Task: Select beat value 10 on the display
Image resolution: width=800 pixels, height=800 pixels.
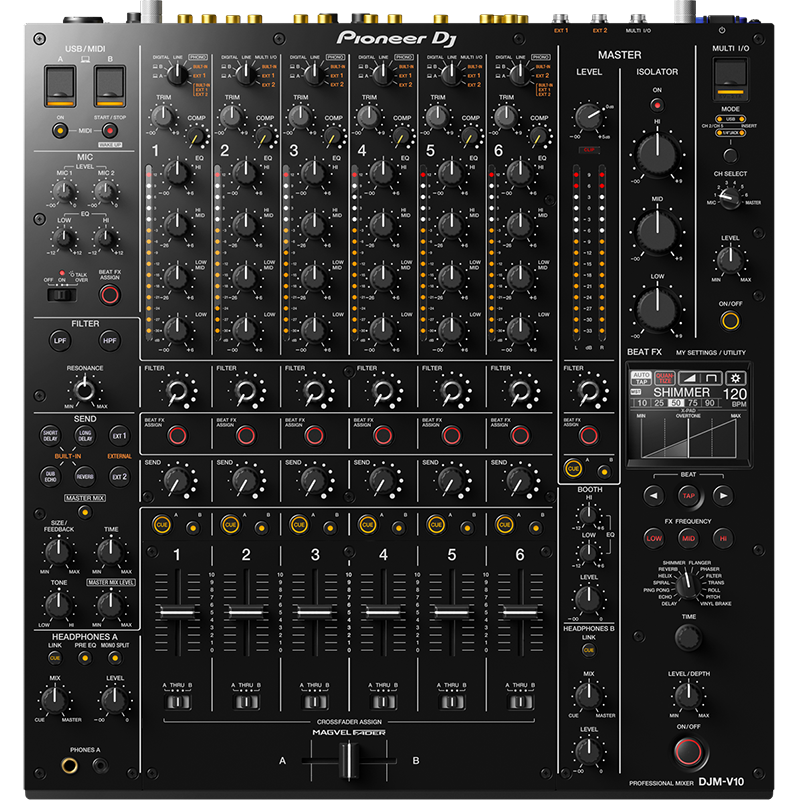Action: click(642, 403)
